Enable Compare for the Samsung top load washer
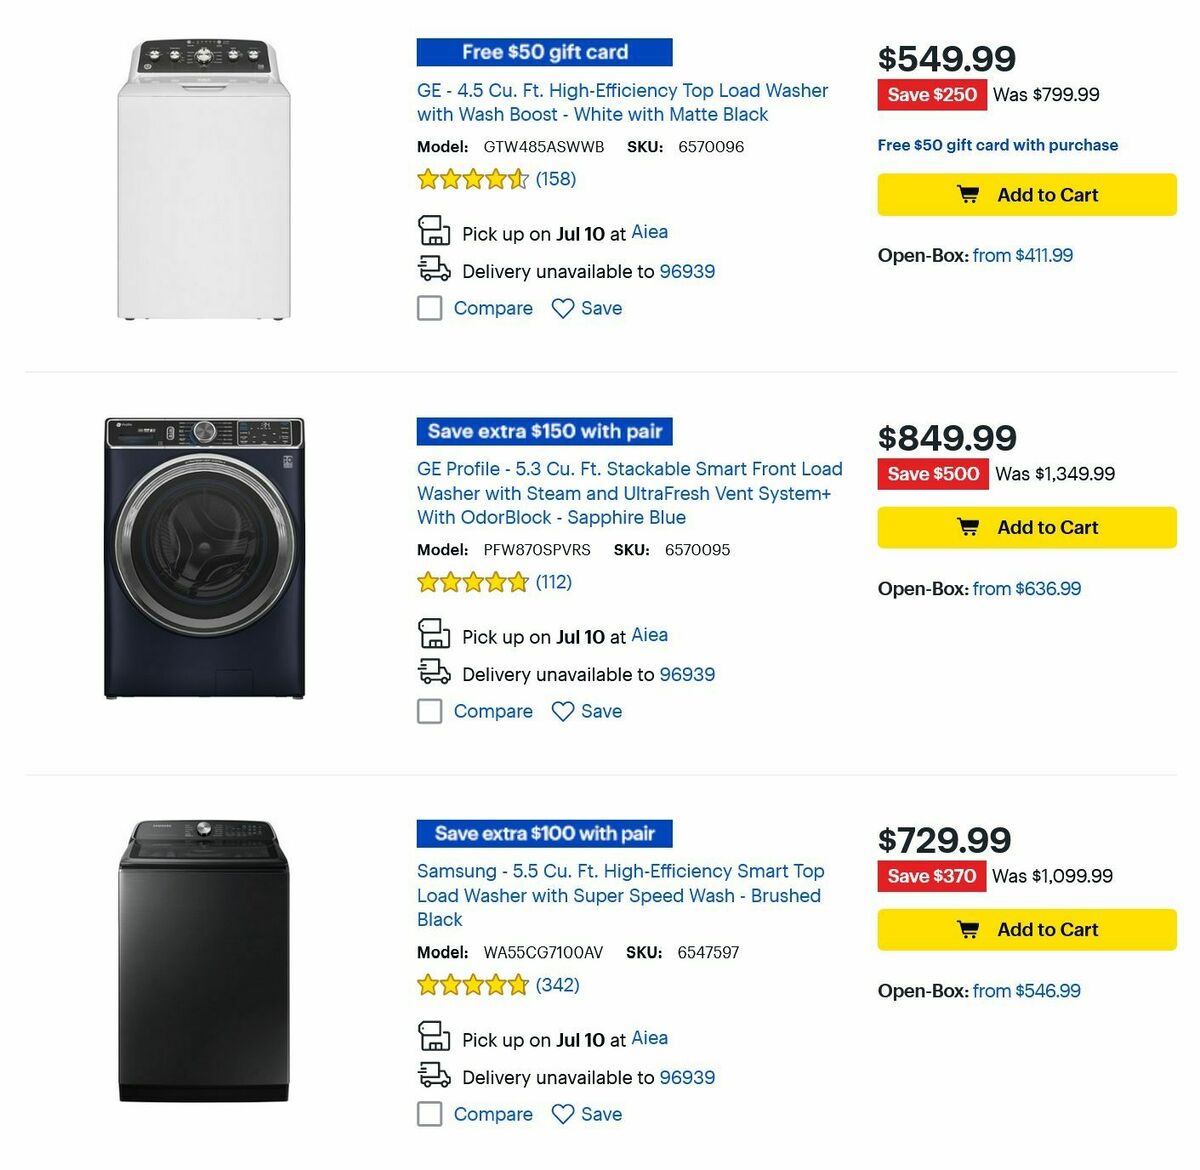1200x1170 pixels. click(429, 1114)
